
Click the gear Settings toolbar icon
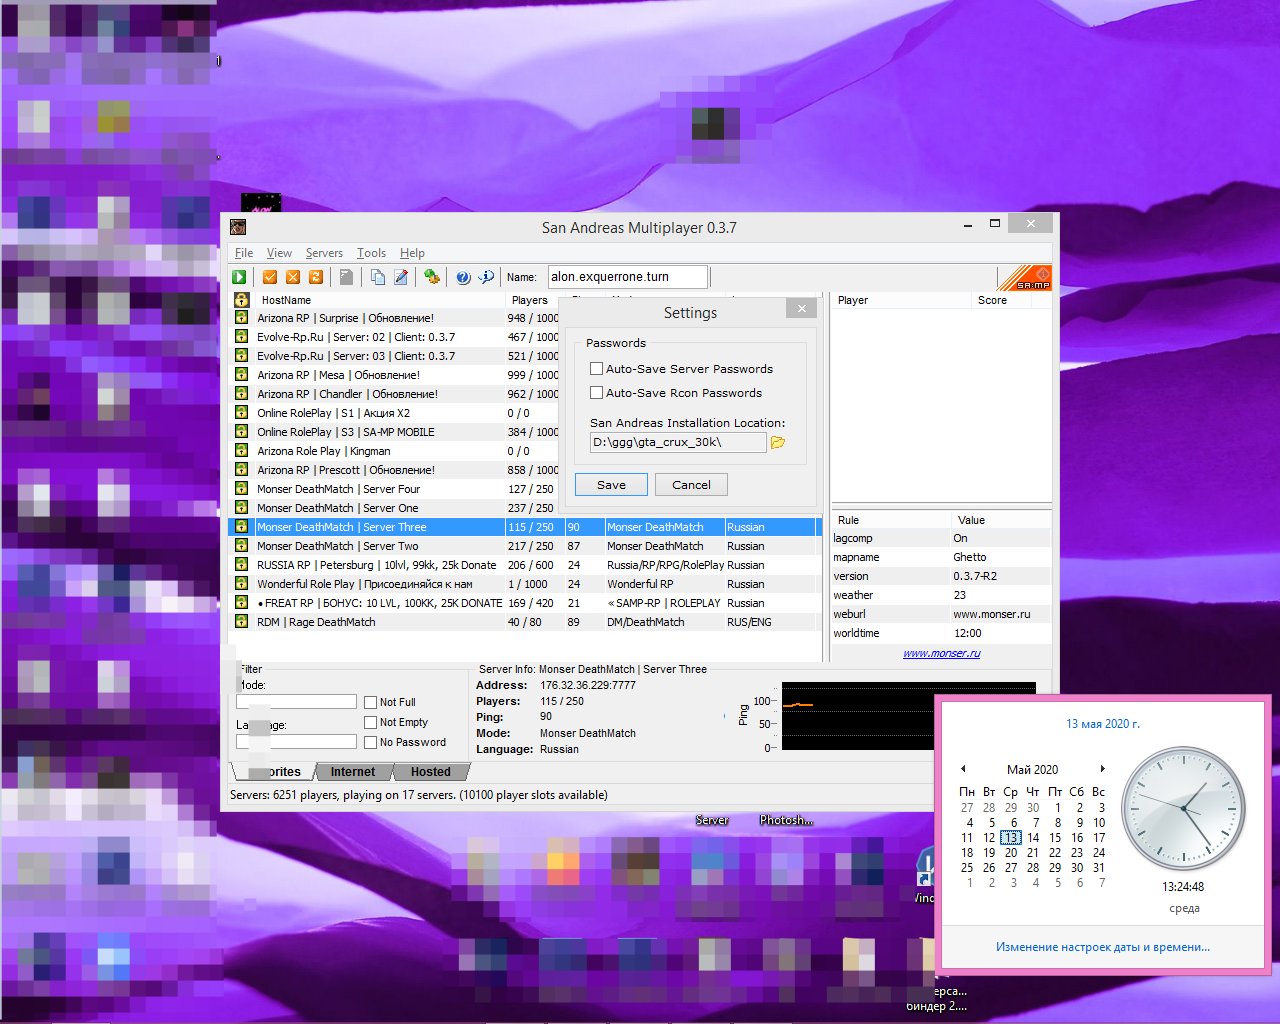click(x=431, y=277)
